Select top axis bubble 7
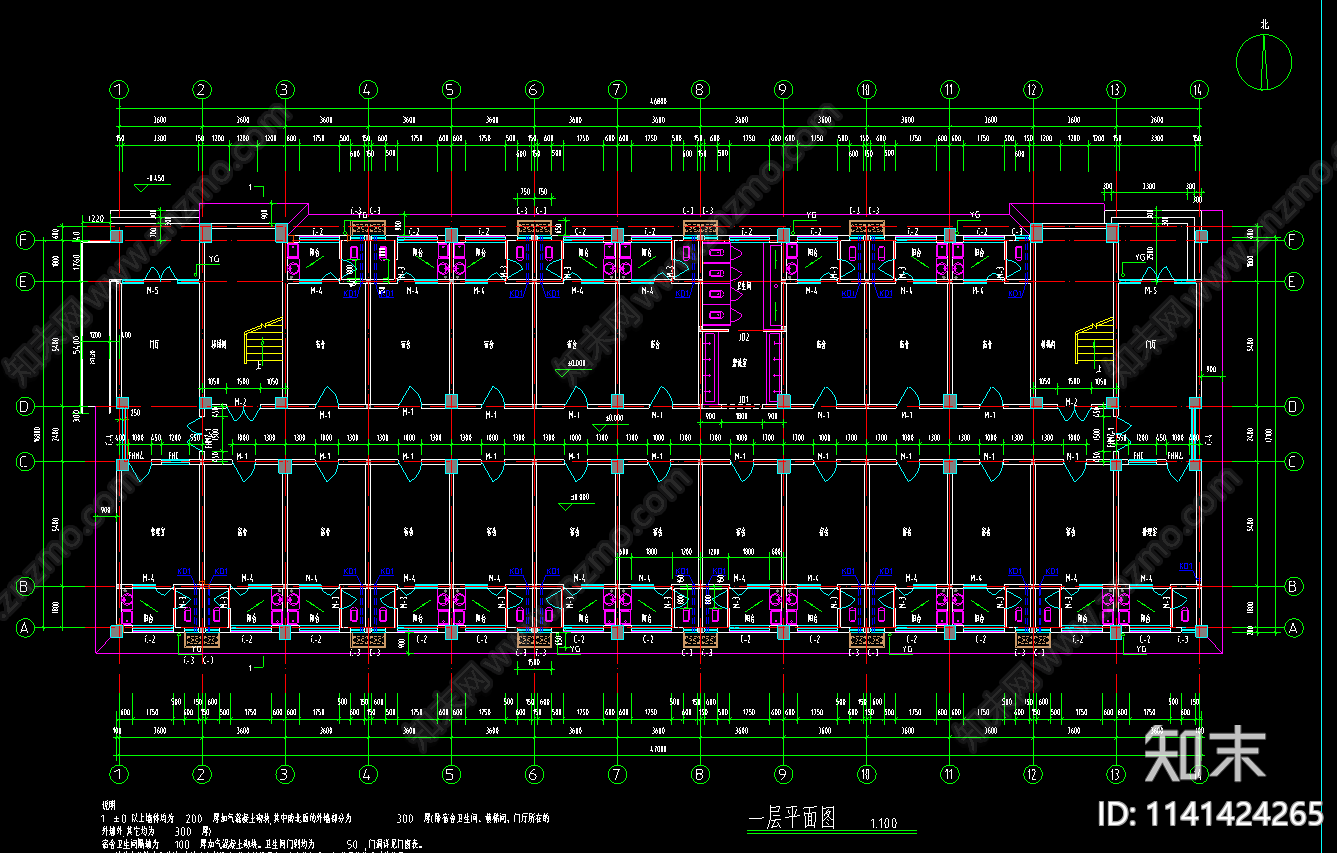The image size is (1337, 853). [617, 89]
